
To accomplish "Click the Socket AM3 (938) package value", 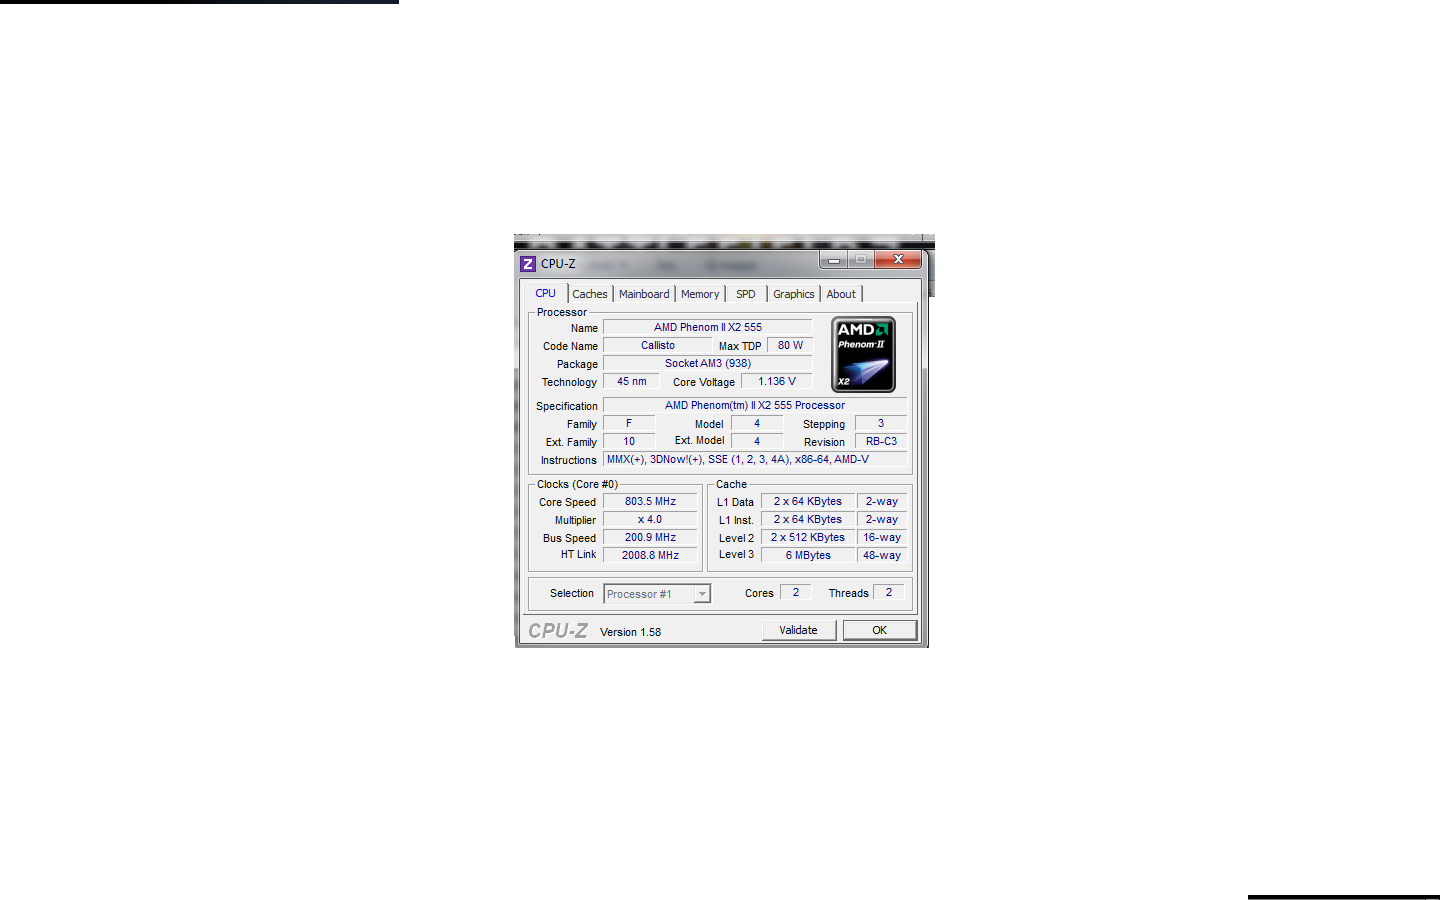I will click(x=708, y=363).
